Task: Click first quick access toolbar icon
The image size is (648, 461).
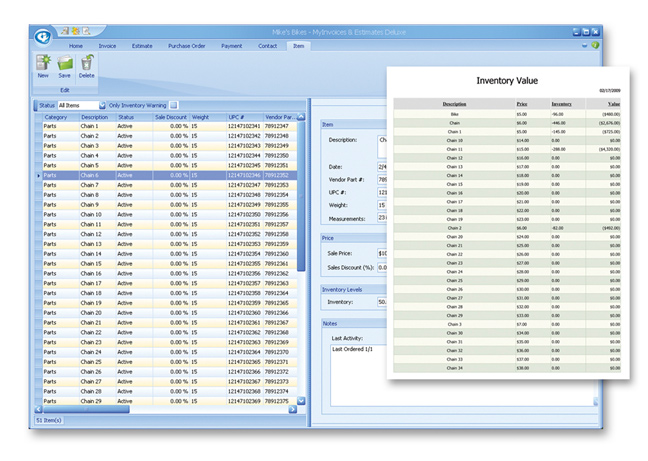Action: point(64,30)
